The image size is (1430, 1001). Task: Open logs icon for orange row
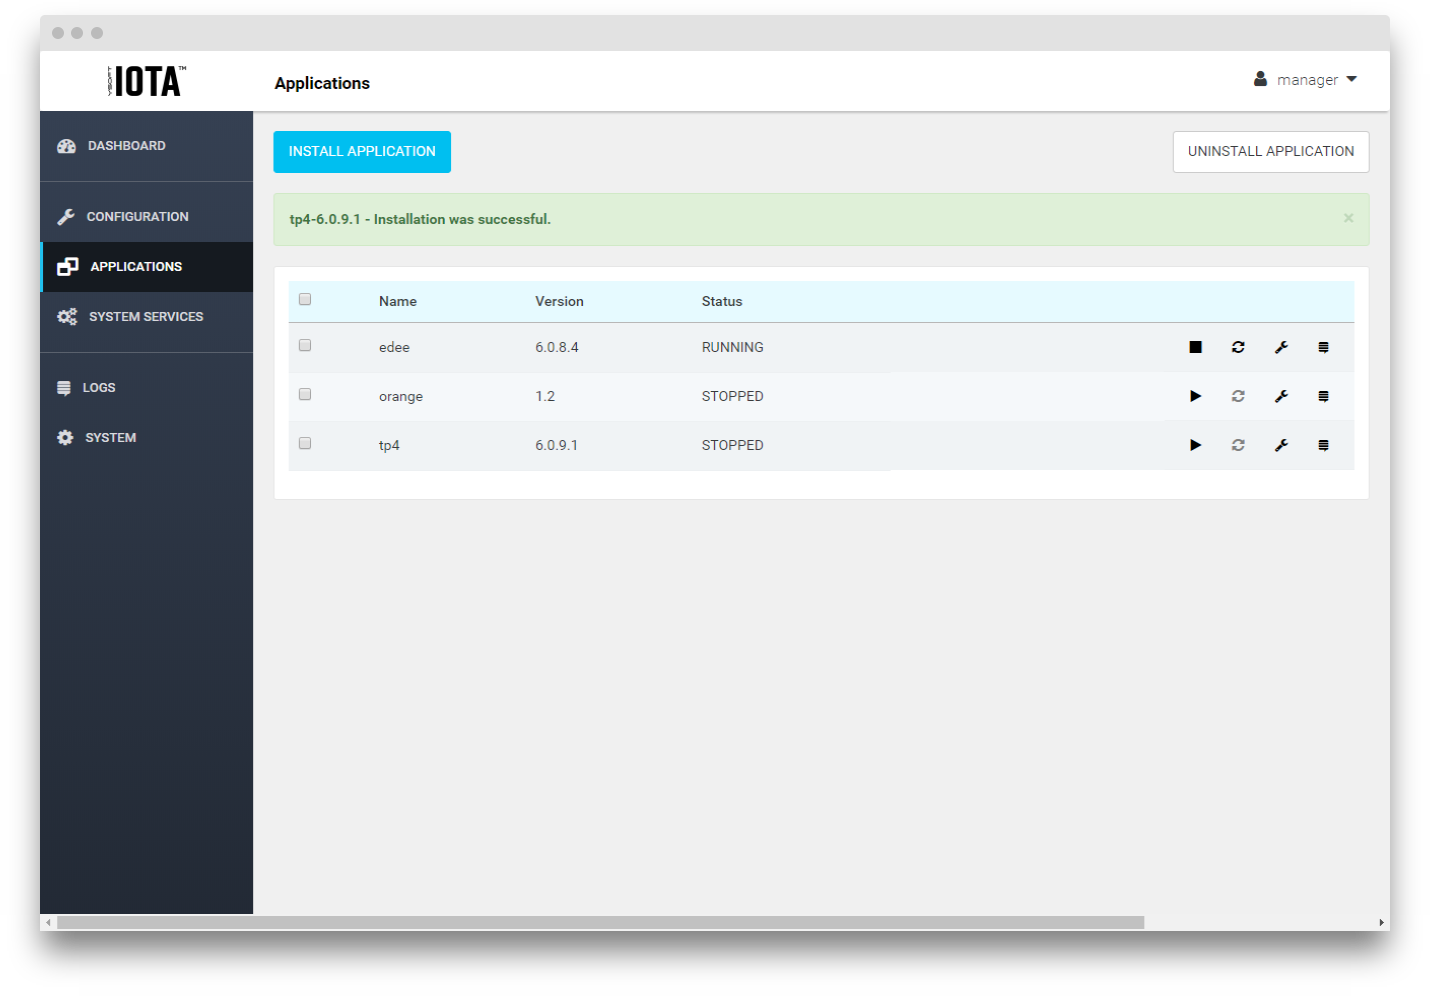point(1323,396)
